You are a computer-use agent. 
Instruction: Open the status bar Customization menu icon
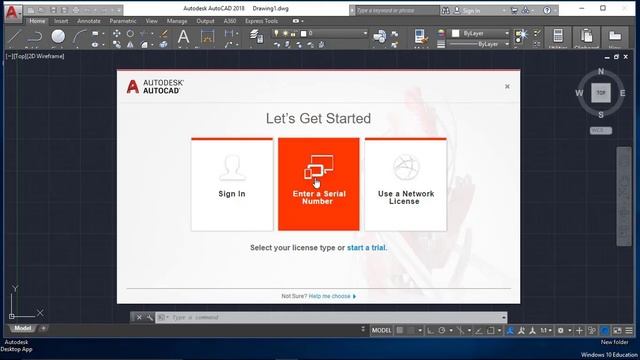point(629,330)
